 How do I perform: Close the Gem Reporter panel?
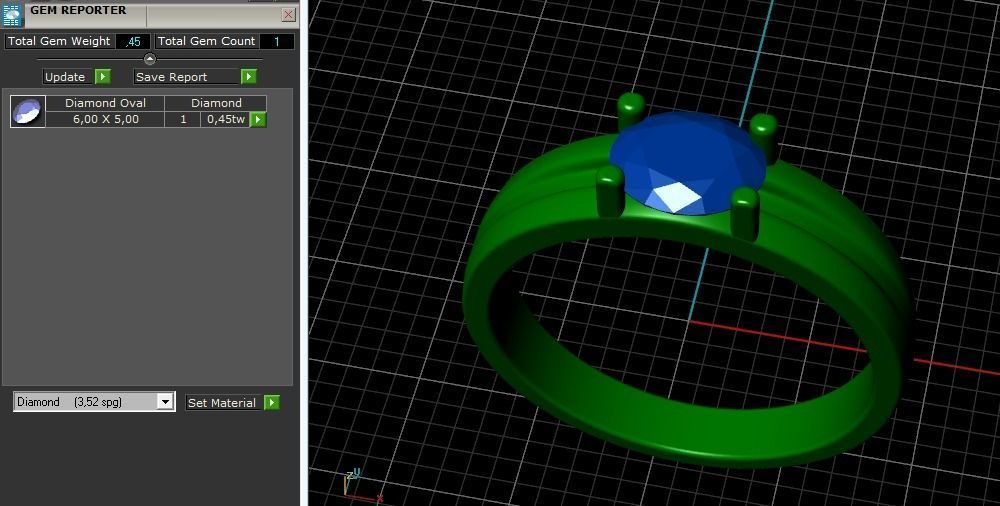[x=288, y=15]
